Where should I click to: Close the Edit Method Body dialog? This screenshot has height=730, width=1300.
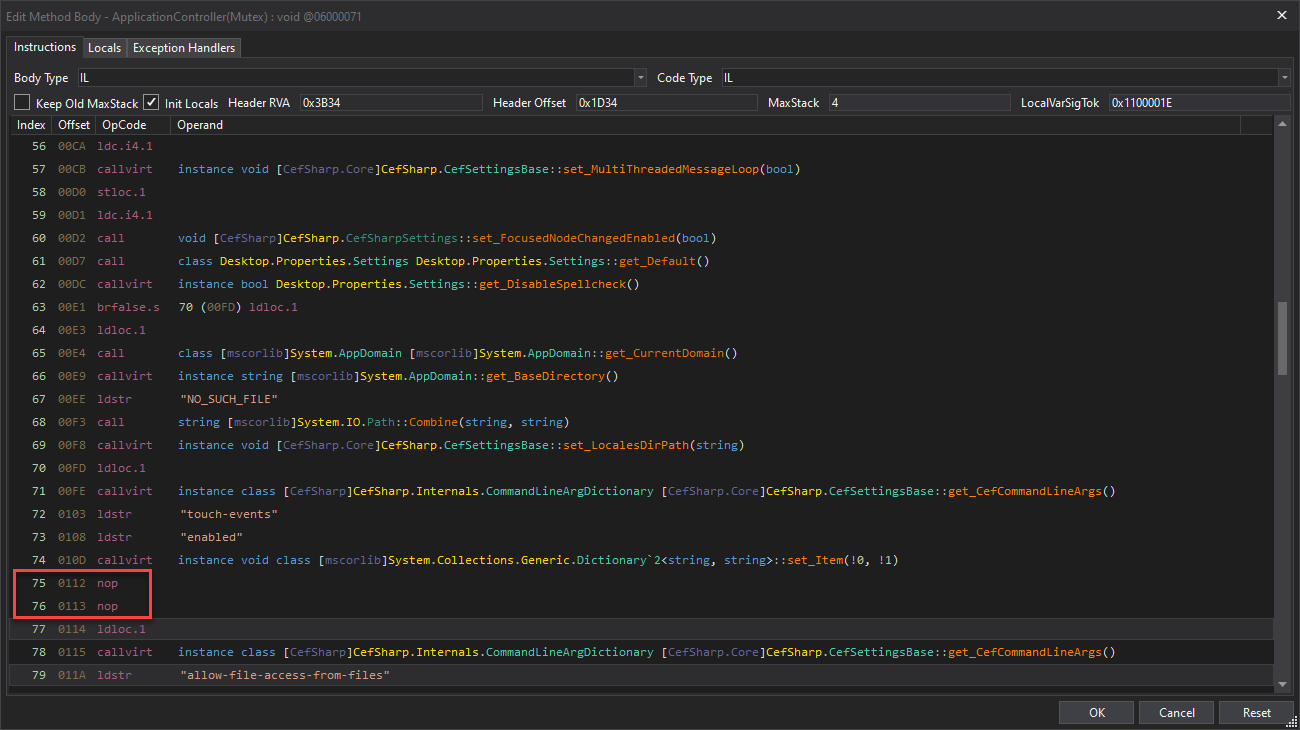click(1282, 14)
